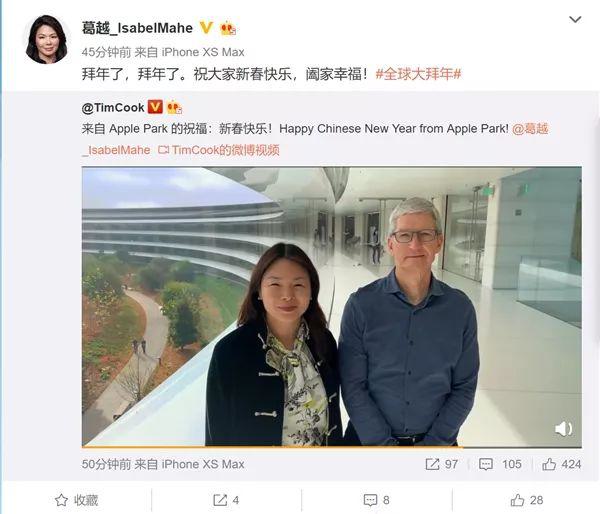
Task: Open the TimCook的微博视频 video link
Action: click(219, 150)
